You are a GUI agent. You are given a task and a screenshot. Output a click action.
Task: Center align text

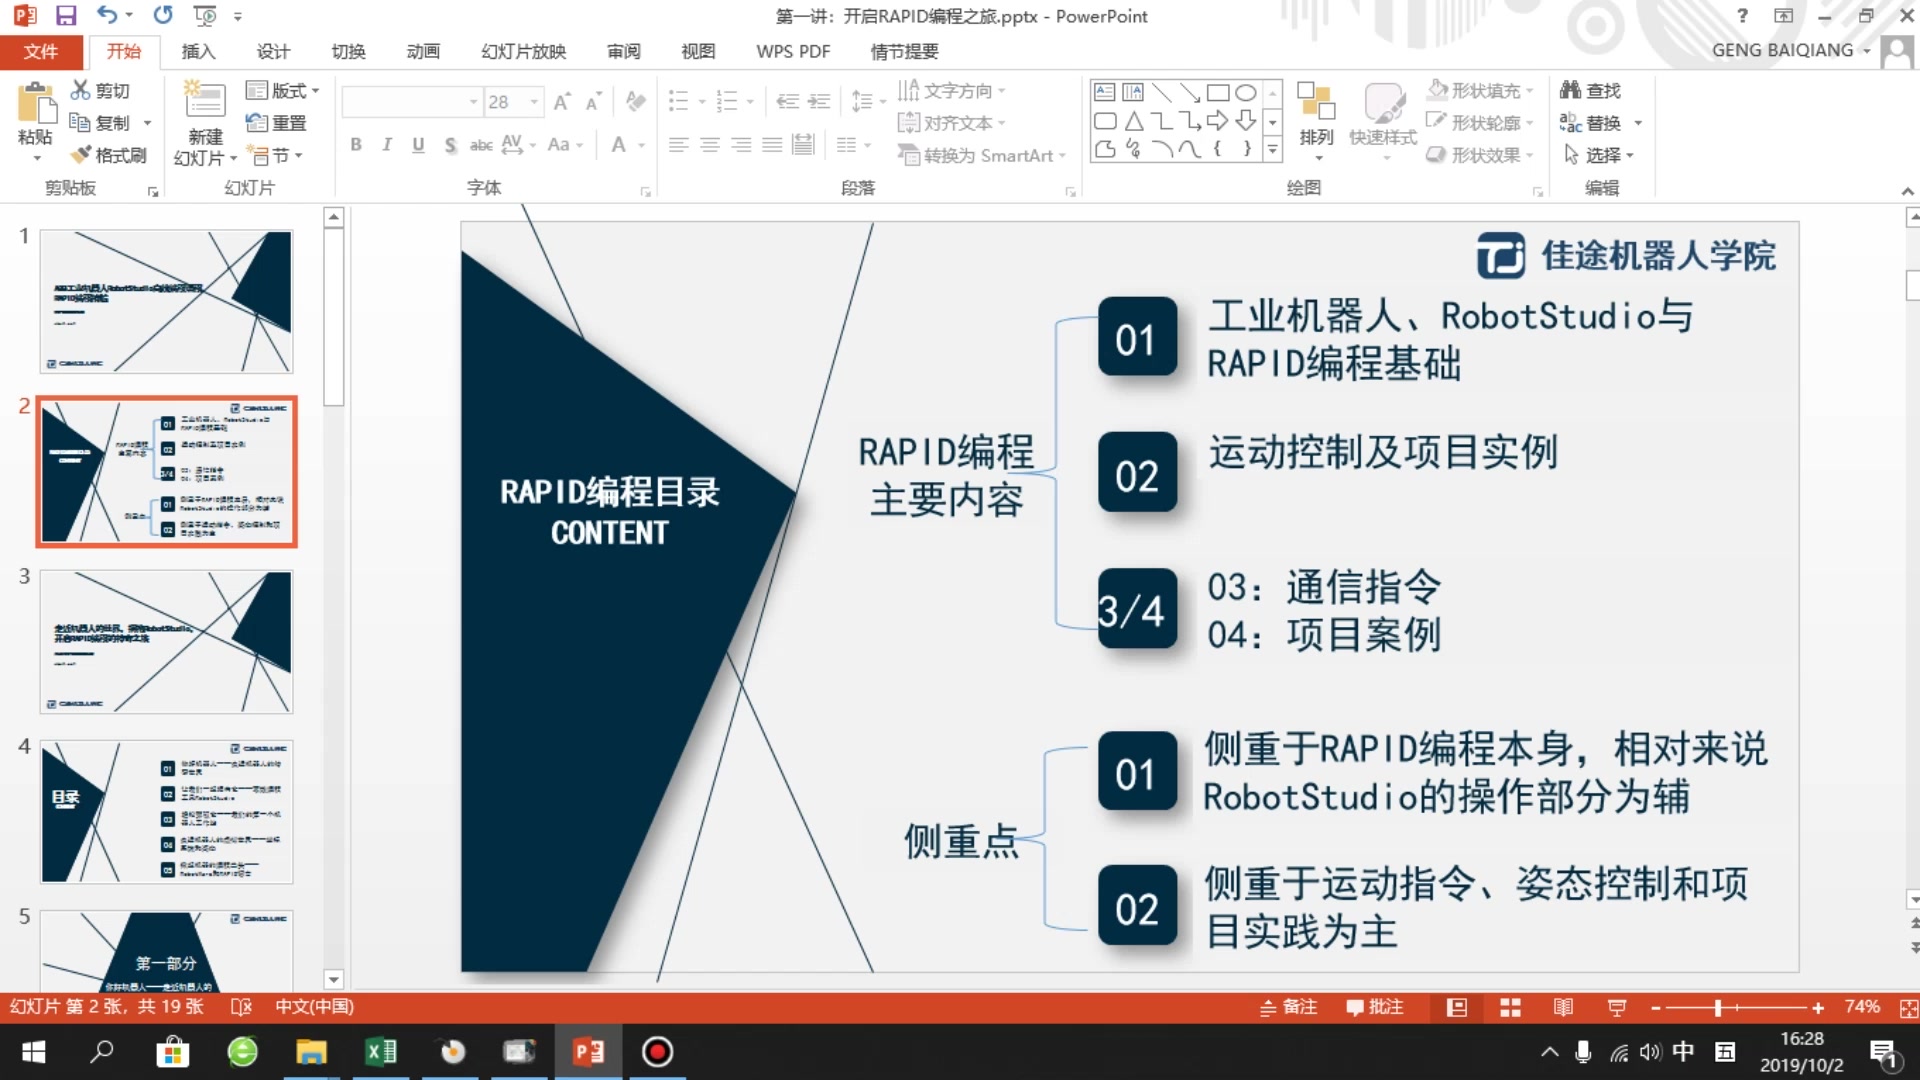coord(710,145)
